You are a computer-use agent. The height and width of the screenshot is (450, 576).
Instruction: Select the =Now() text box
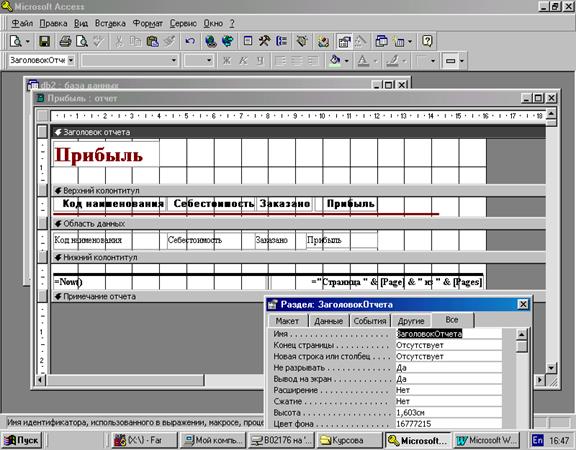[160, 282]
